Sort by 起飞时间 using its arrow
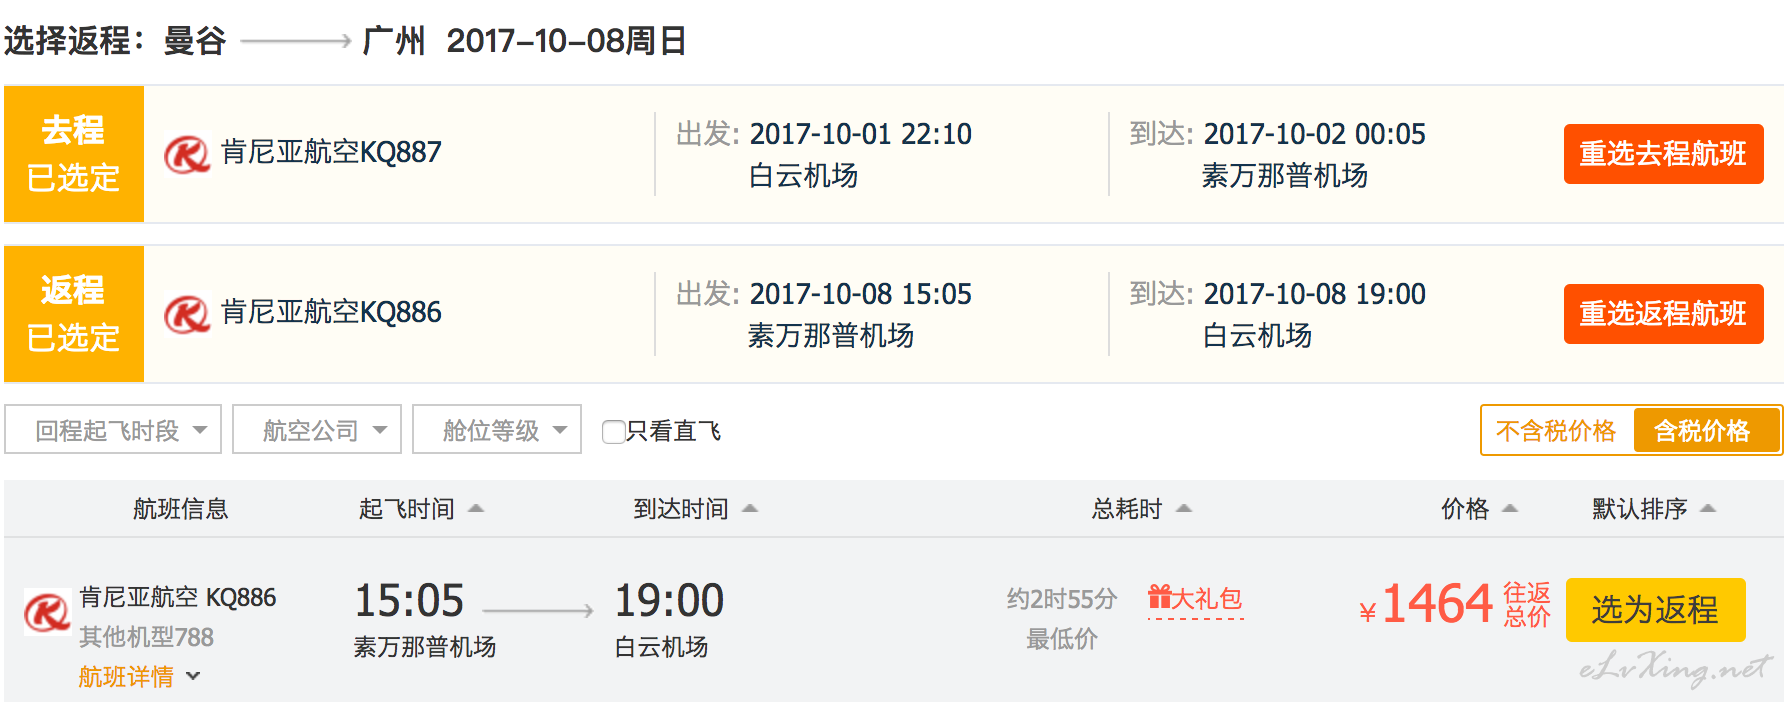The height and width of the screenshot is (702, 1784). point(476,509)
